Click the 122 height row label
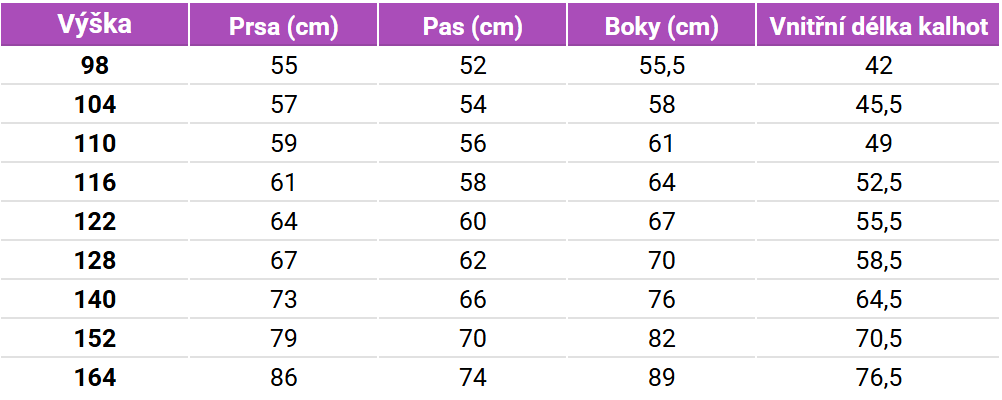Image resolution: width=1002 pixels, height=400 pixels. click(95, 222)
